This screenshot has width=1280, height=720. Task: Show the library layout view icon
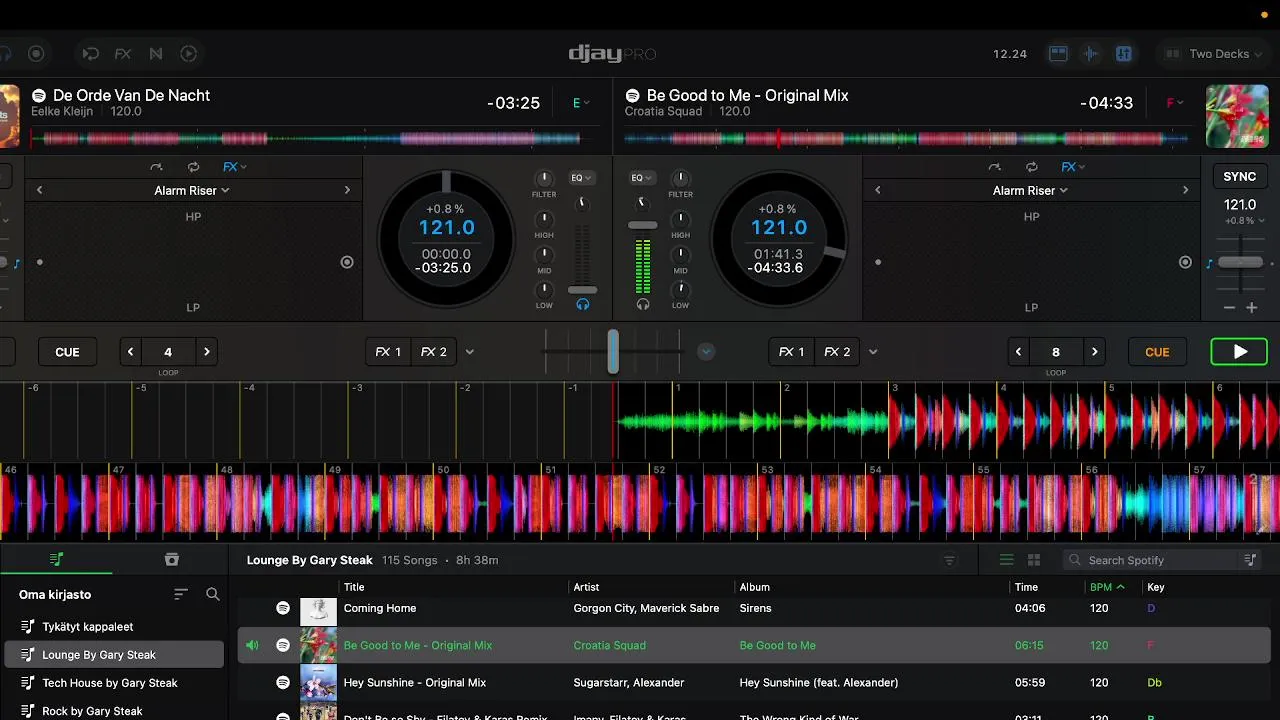tap(1058, 54)
